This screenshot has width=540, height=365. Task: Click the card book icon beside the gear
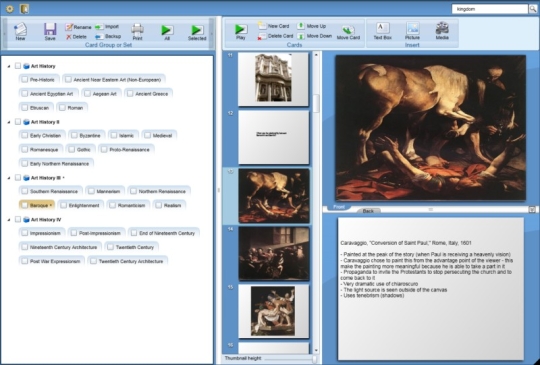pyautogui.click(x=24, y=9)
